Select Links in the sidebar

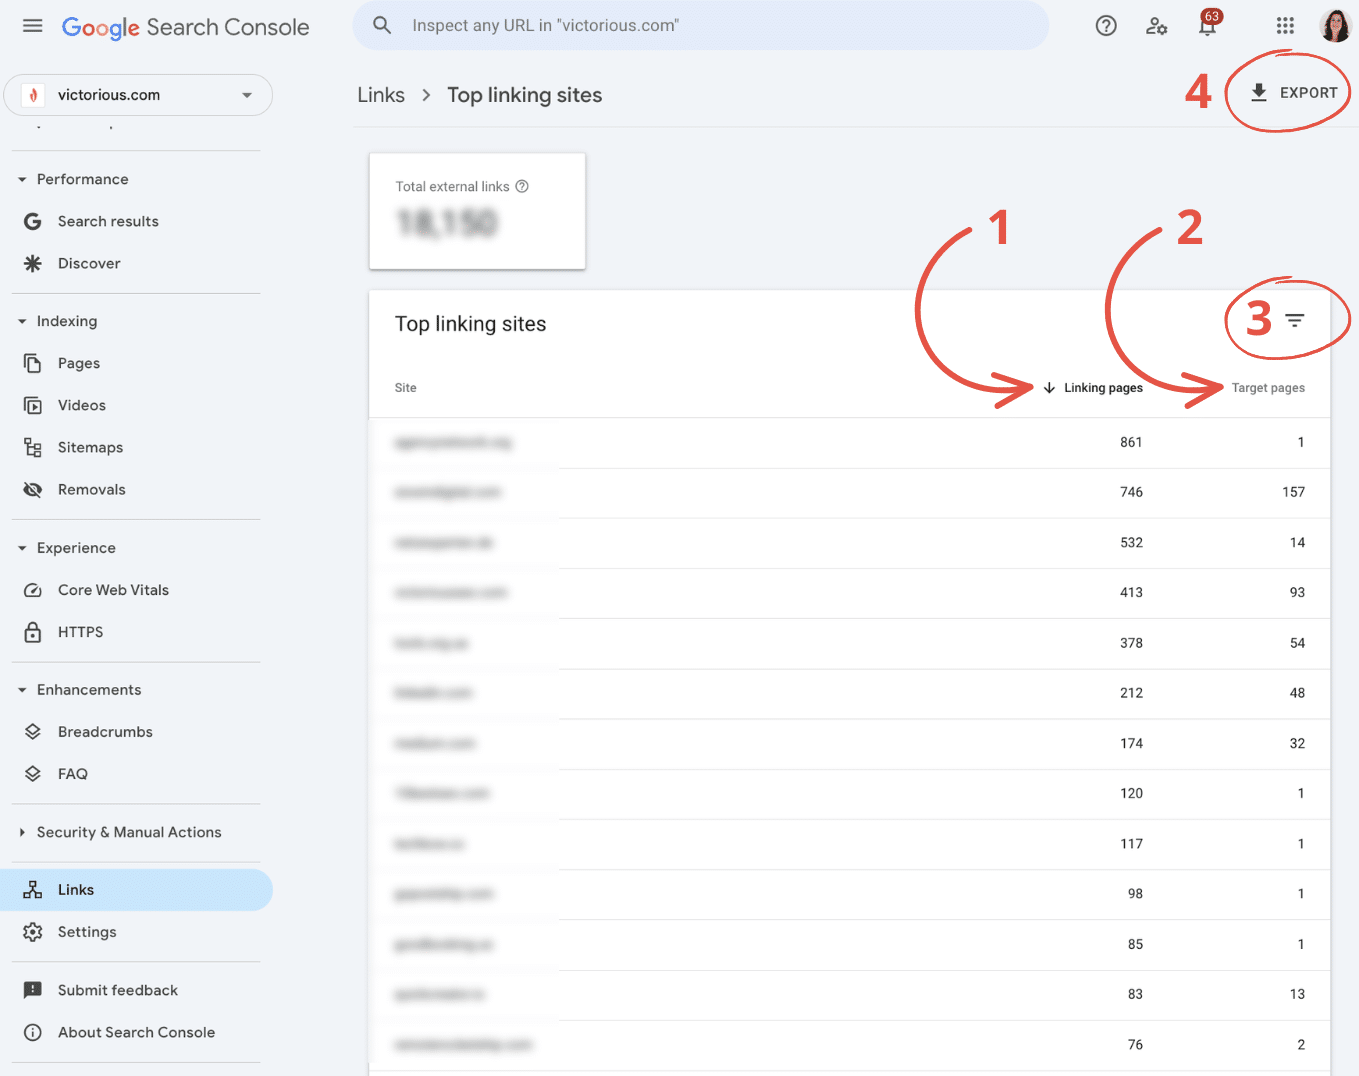point(136,890)
